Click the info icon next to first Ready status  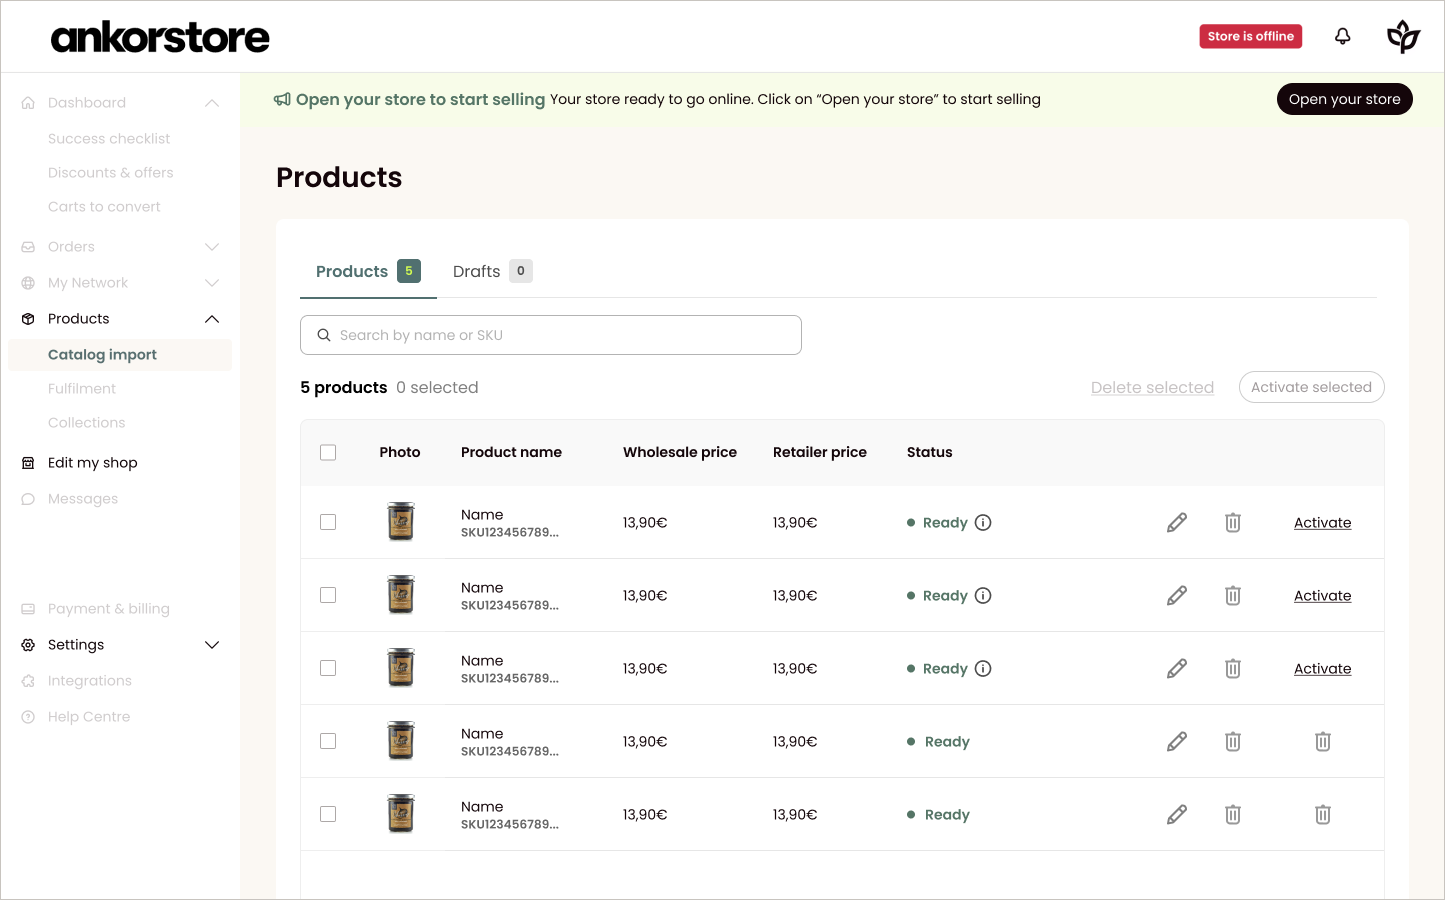tap(983, 522)
